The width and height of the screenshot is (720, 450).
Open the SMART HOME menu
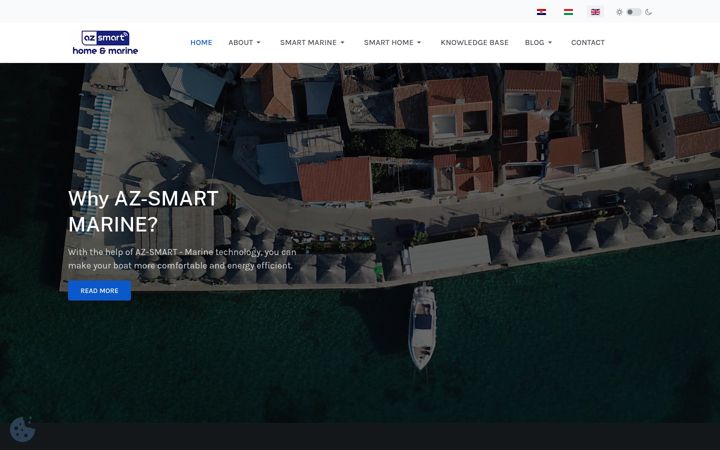pyautogui.click(x=388, y=42)
